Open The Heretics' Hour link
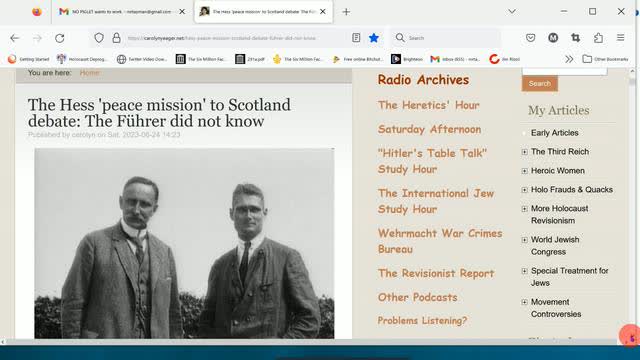640x360 pixels. point(429,105)
